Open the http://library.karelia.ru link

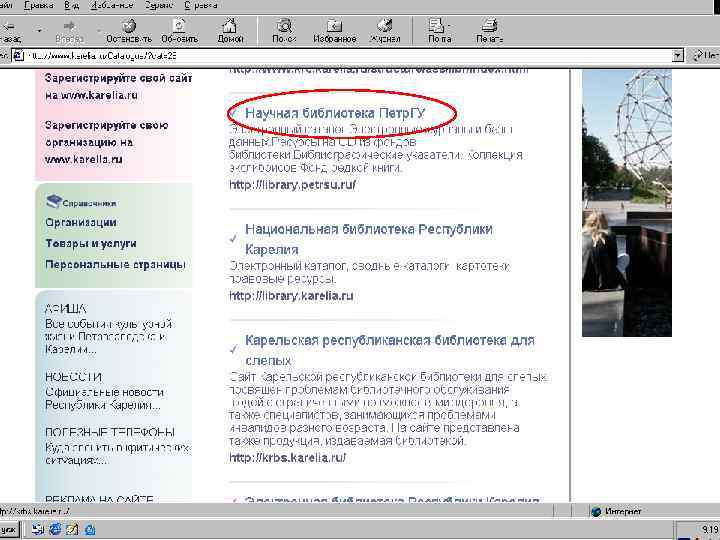pyautogui.click(x=291, y=296)
